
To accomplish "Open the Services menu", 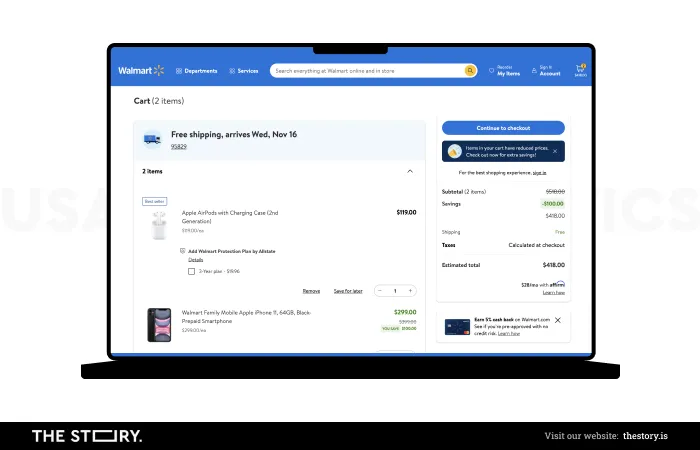I will tap(244, 71).
